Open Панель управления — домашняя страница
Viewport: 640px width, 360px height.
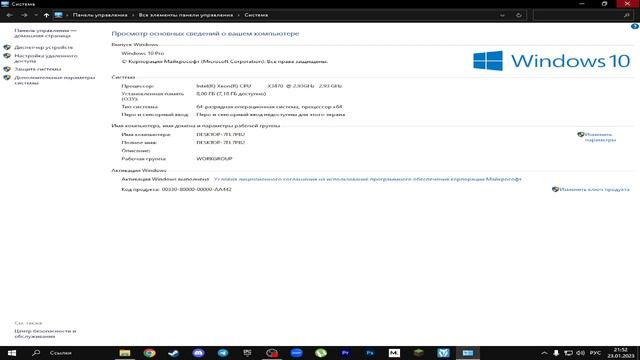coord(45,33)
